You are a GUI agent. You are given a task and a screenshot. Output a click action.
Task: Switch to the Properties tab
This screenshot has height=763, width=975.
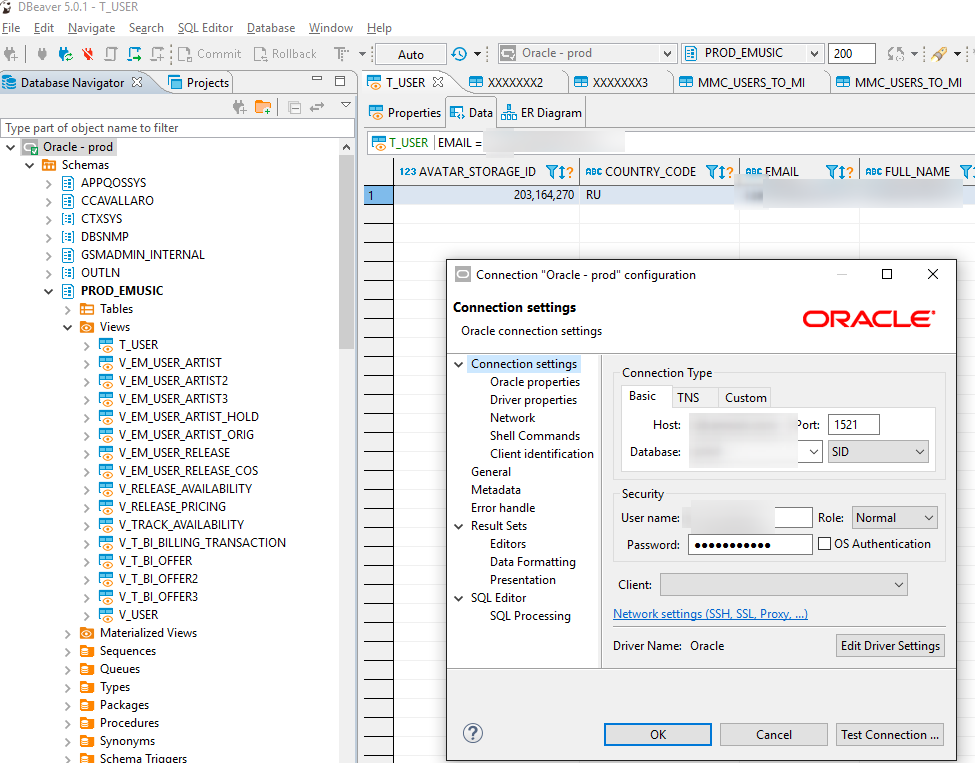(x=405, y=113)
